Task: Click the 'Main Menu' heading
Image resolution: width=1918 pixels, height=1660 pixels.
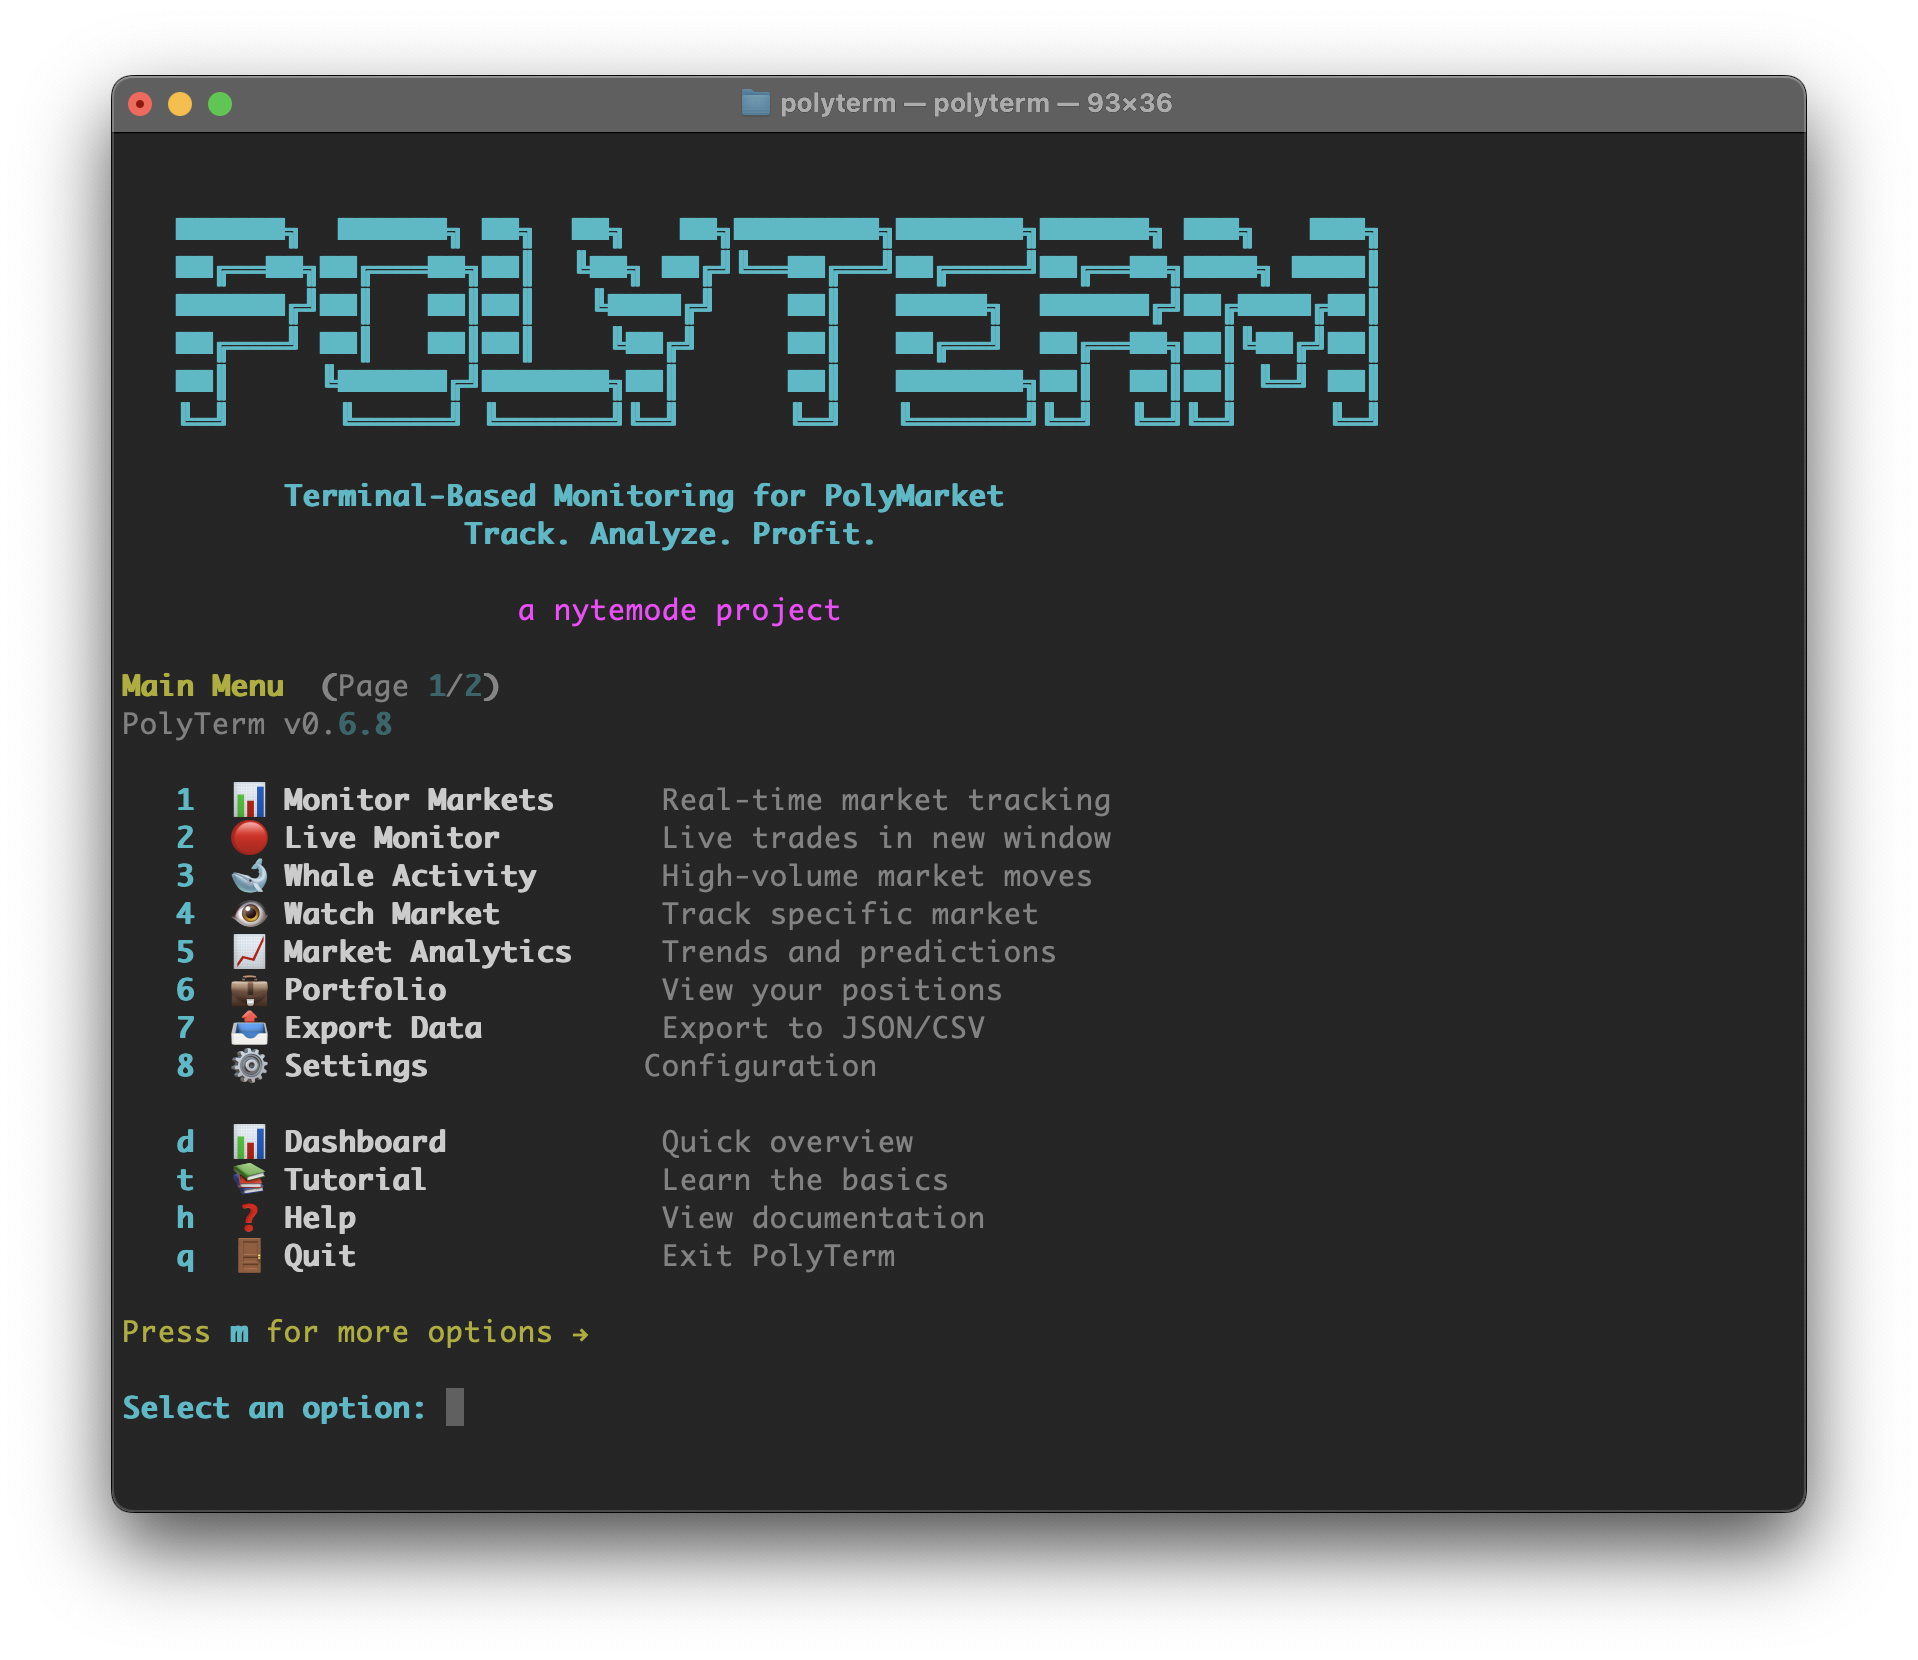Action: click(x=203, y=686)
